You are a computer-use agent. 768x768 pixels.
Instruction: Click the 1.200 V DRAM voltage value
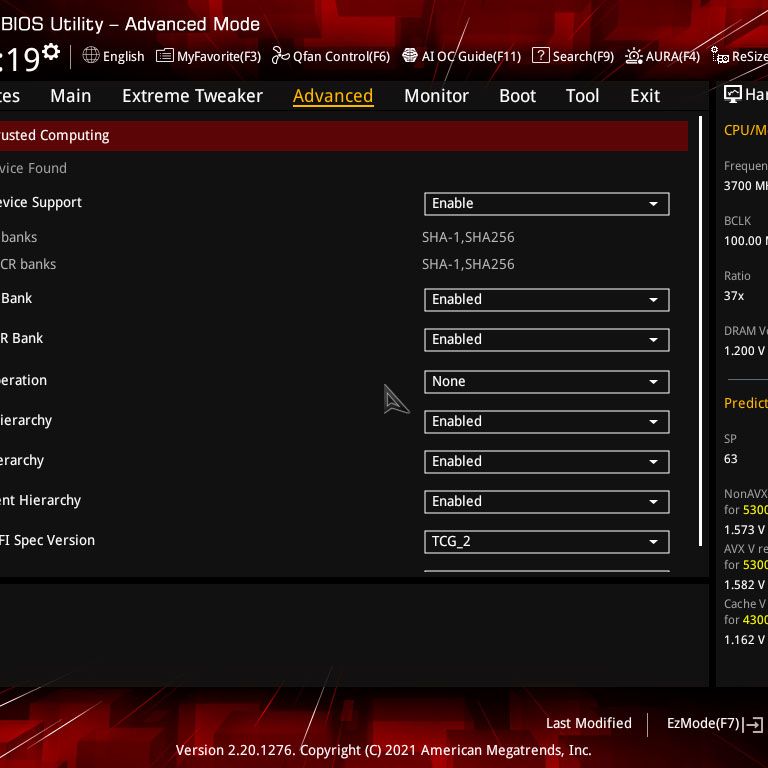744,351
